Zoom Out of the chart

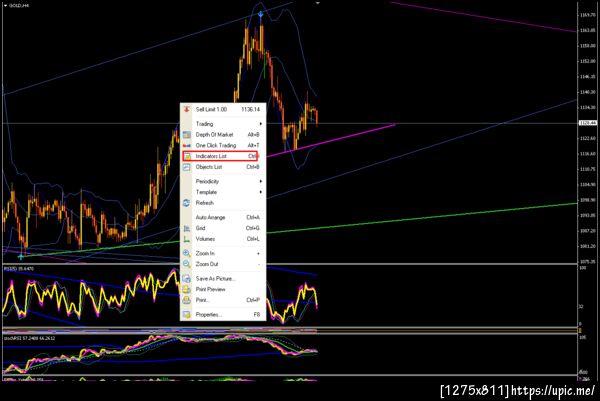(223, 264)
